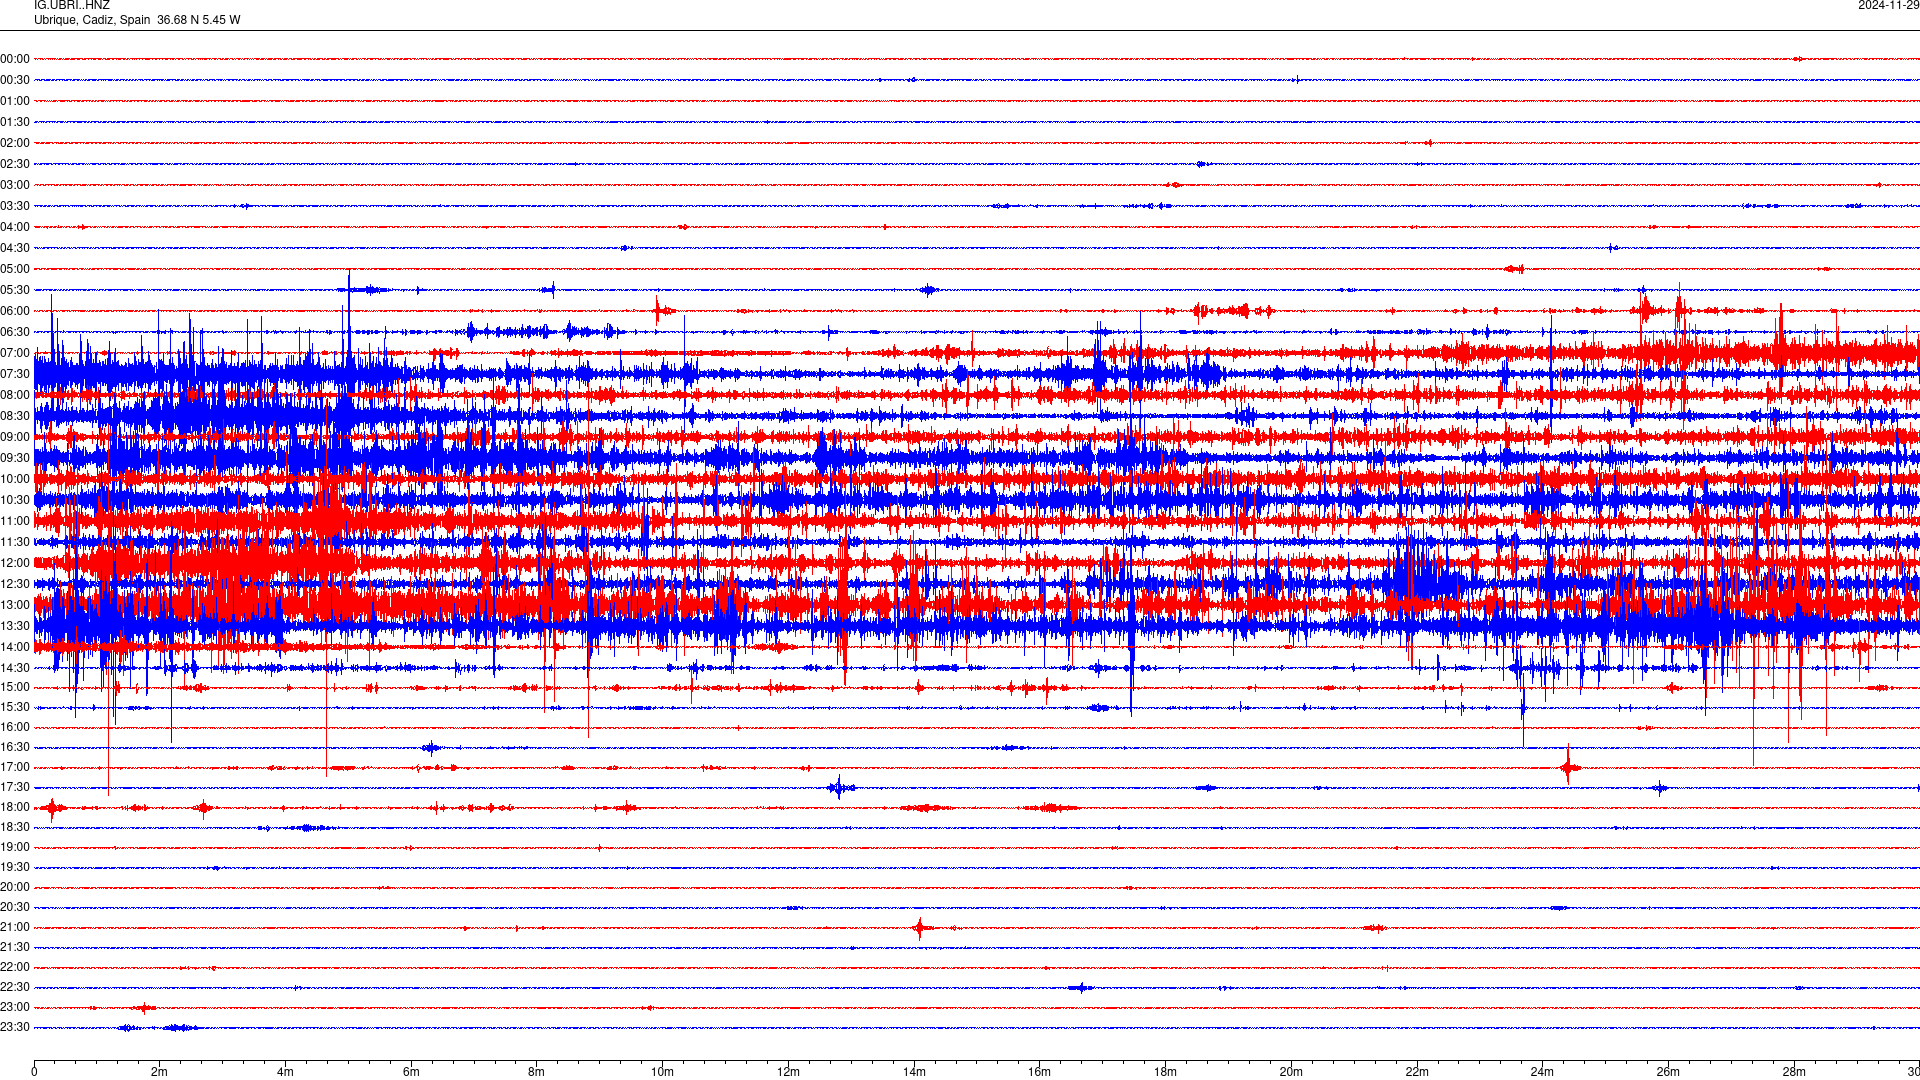Select the 02:30 row label

tap(15, 164)
